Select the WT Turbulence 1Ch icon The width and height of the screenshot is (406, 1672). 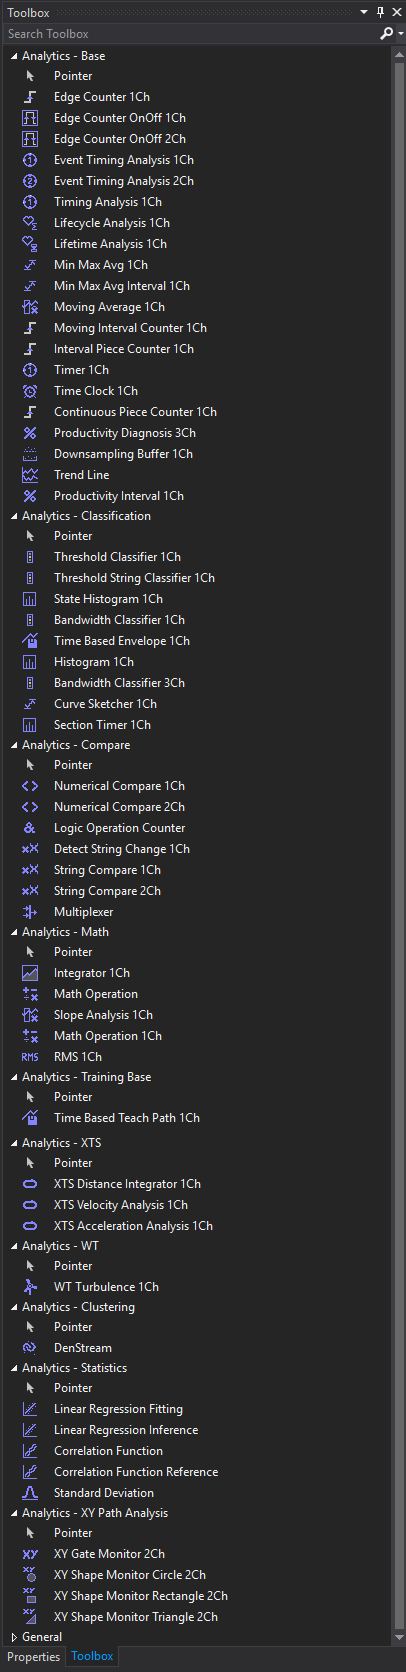[x=30, y=1287]
